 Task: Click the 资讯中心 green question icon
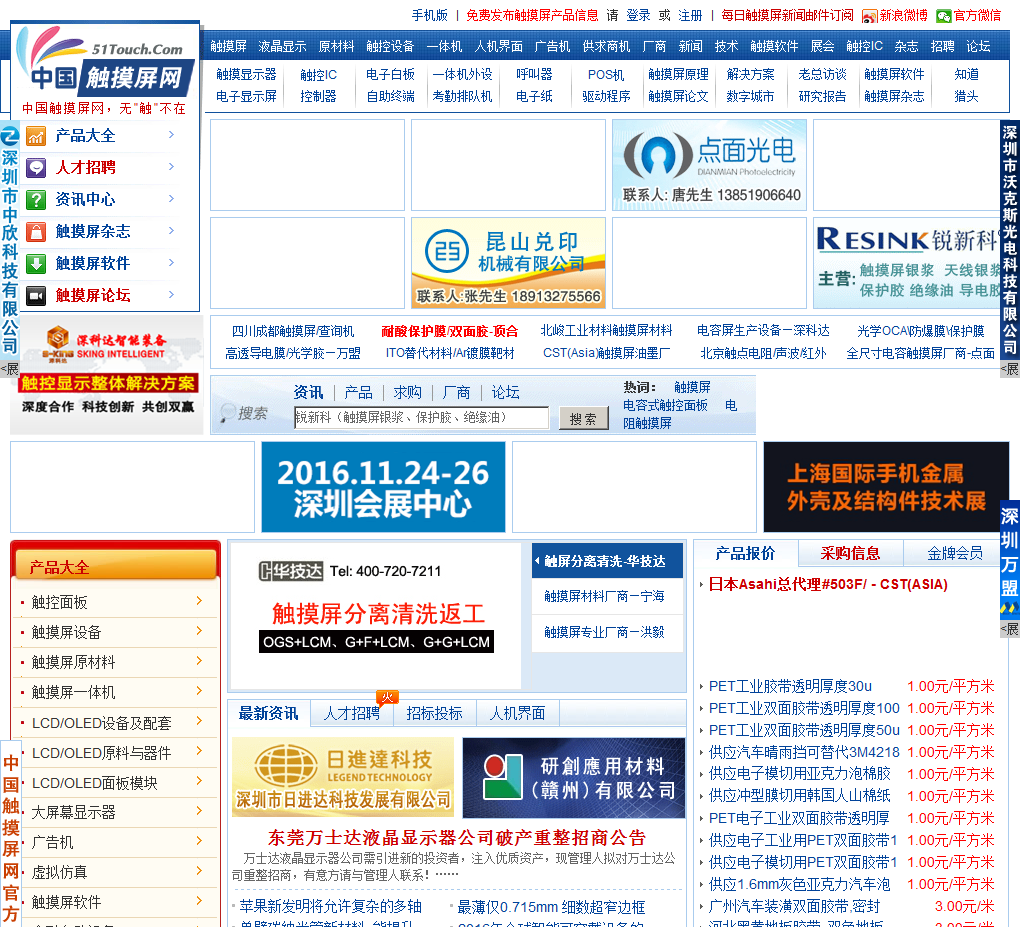[36, 200]
